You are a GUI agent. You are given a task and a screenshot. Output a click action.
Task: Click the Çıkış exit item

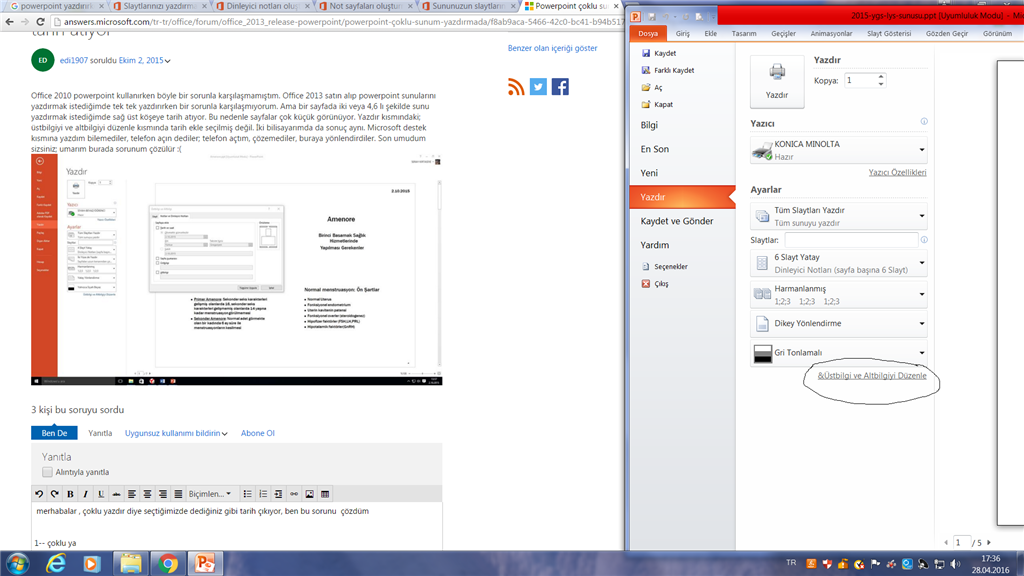click(x=655, y=283)
